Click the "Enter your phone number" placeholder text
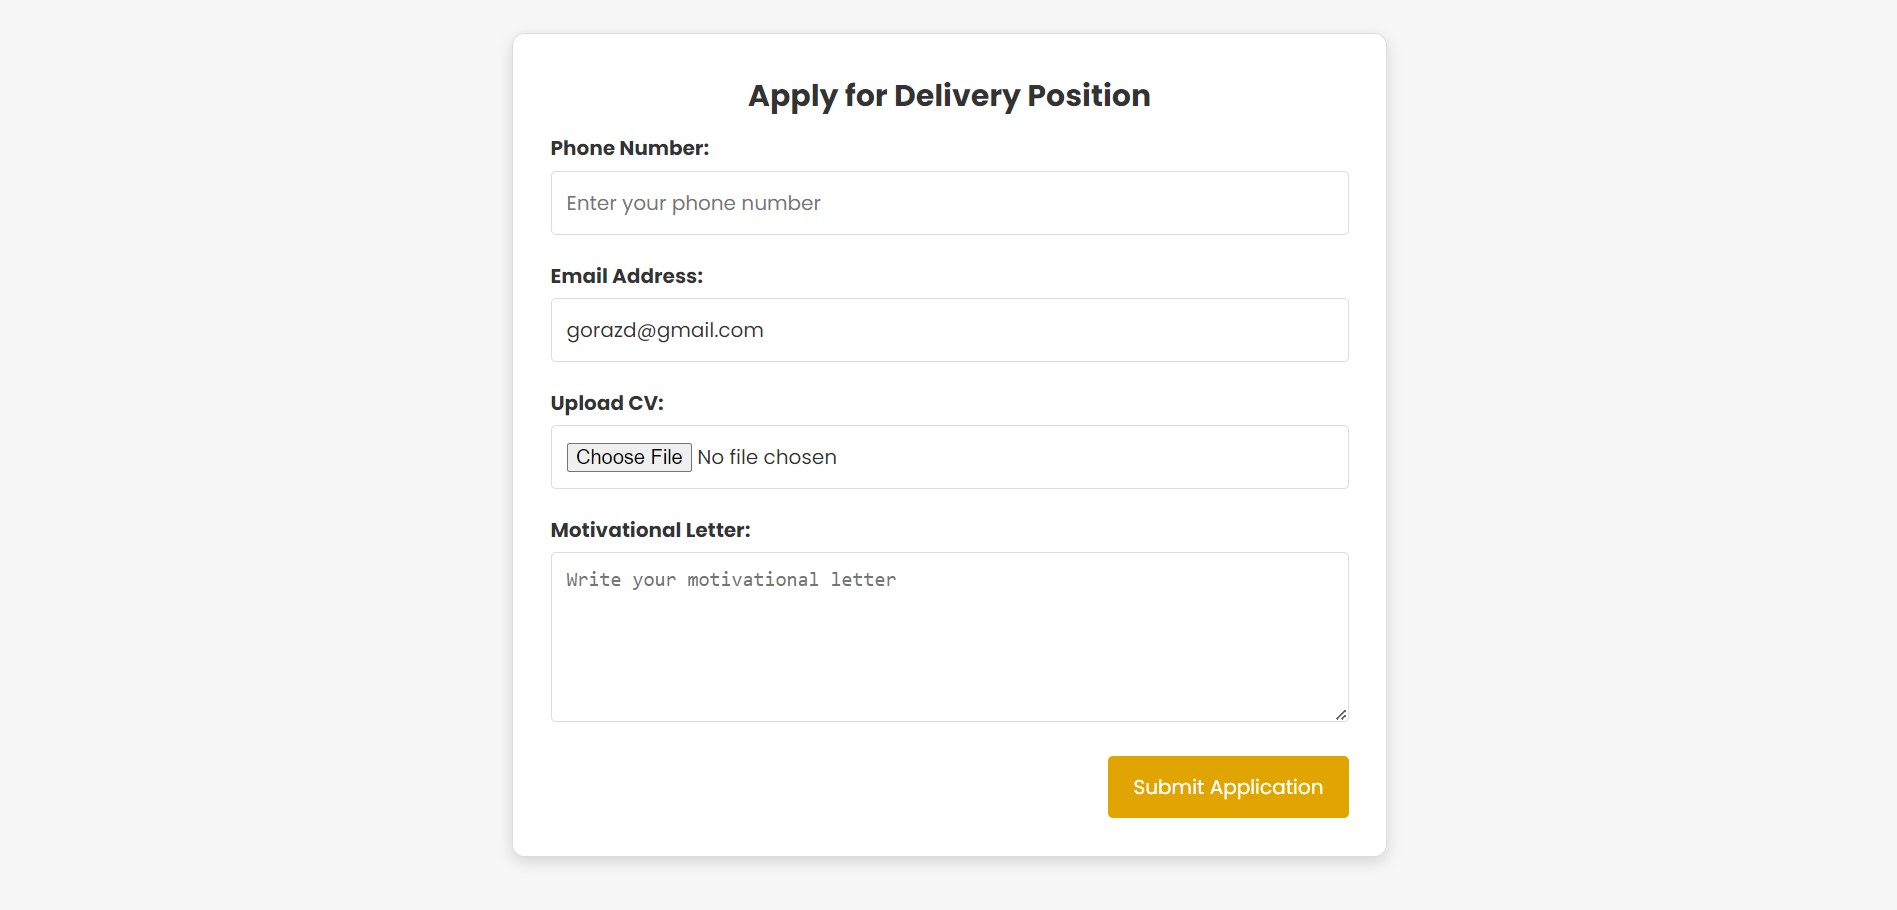The width and height of the screenshot is (1897, 910). pos(693,203)
